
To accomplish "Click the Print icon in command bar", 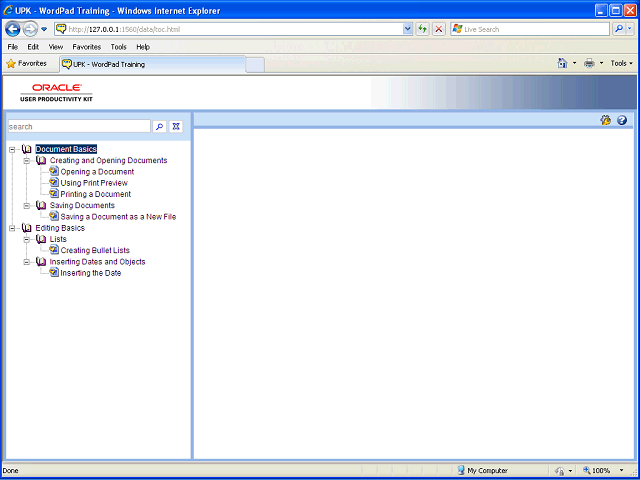I will [x=589, y=63].
